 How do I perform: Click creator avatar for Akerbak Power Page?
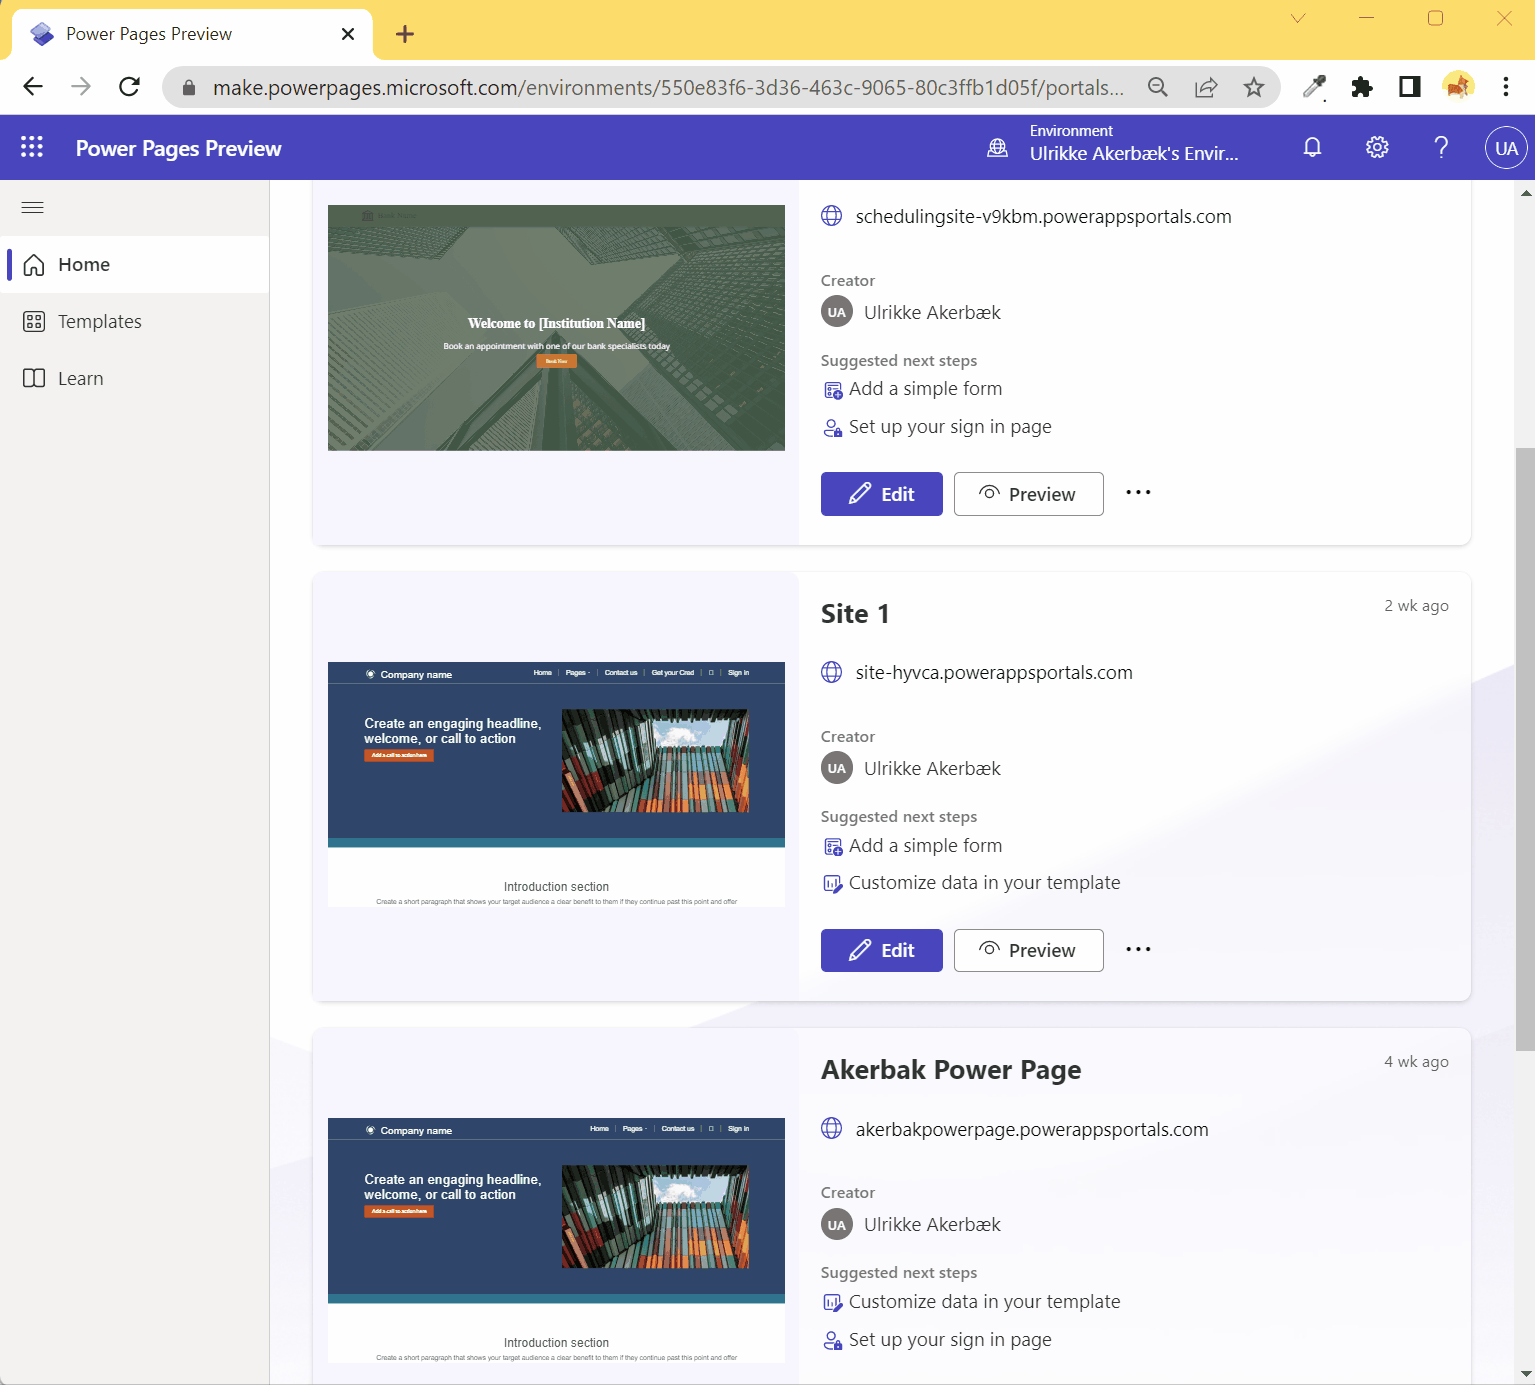pos(837,1224)
